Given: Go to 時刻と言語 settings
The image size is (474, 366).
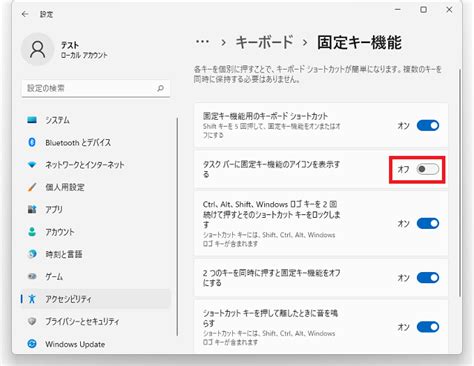Looking at the screenshot, I should [96, 254].
